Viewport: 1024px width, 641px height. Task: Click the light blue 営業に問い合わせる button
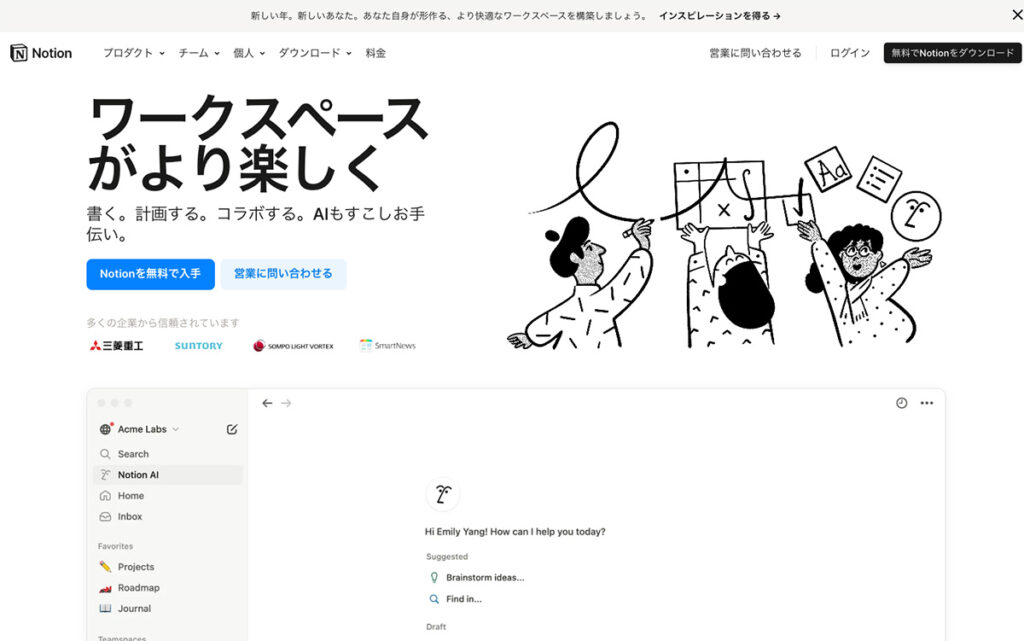coord(283,274)
